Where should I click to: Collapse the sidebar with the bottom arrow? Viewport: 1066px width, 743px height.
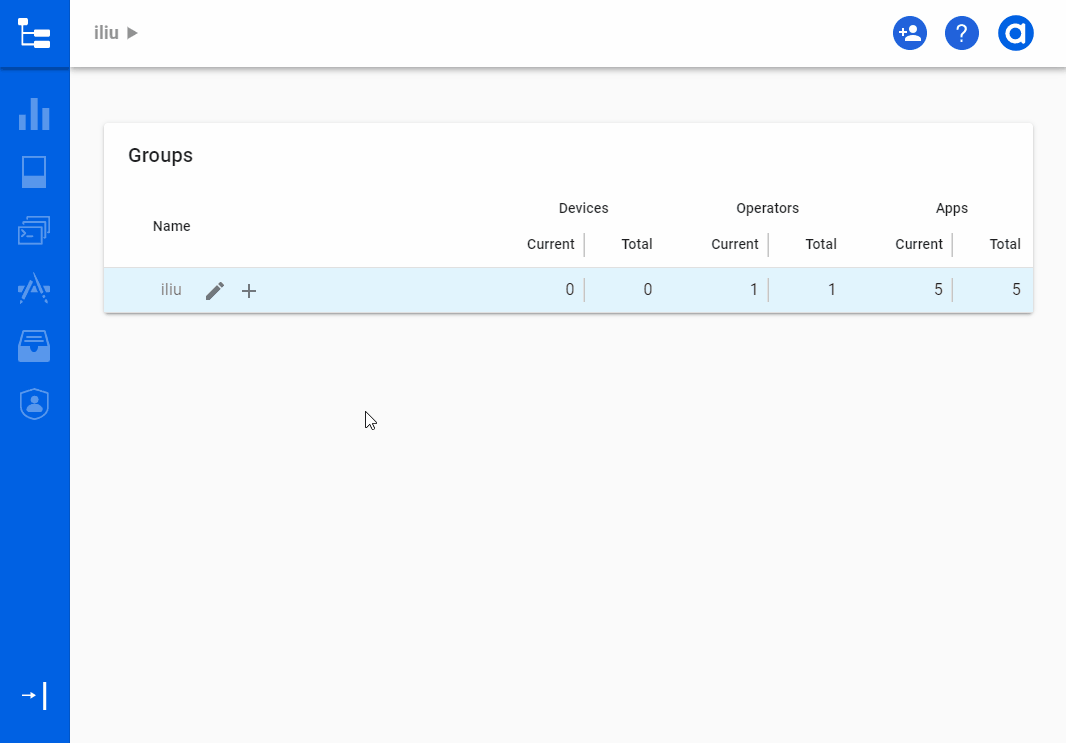click(x=31, y=695)
